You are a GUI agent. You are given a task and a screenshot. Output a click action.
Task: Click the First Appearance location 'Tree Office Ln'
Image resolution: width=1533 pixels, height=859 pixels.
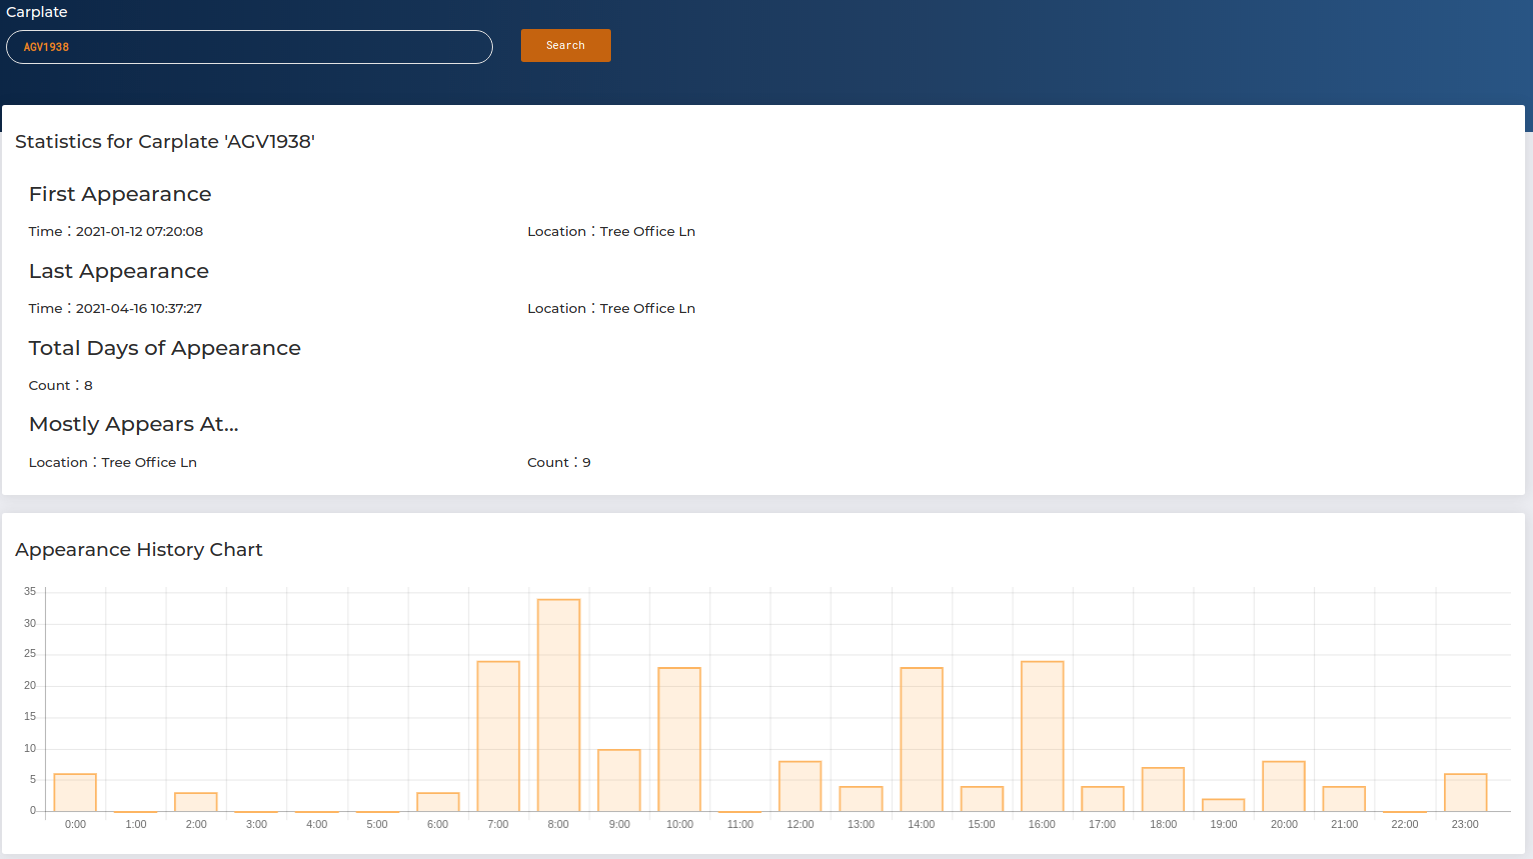tap(647, 231)
